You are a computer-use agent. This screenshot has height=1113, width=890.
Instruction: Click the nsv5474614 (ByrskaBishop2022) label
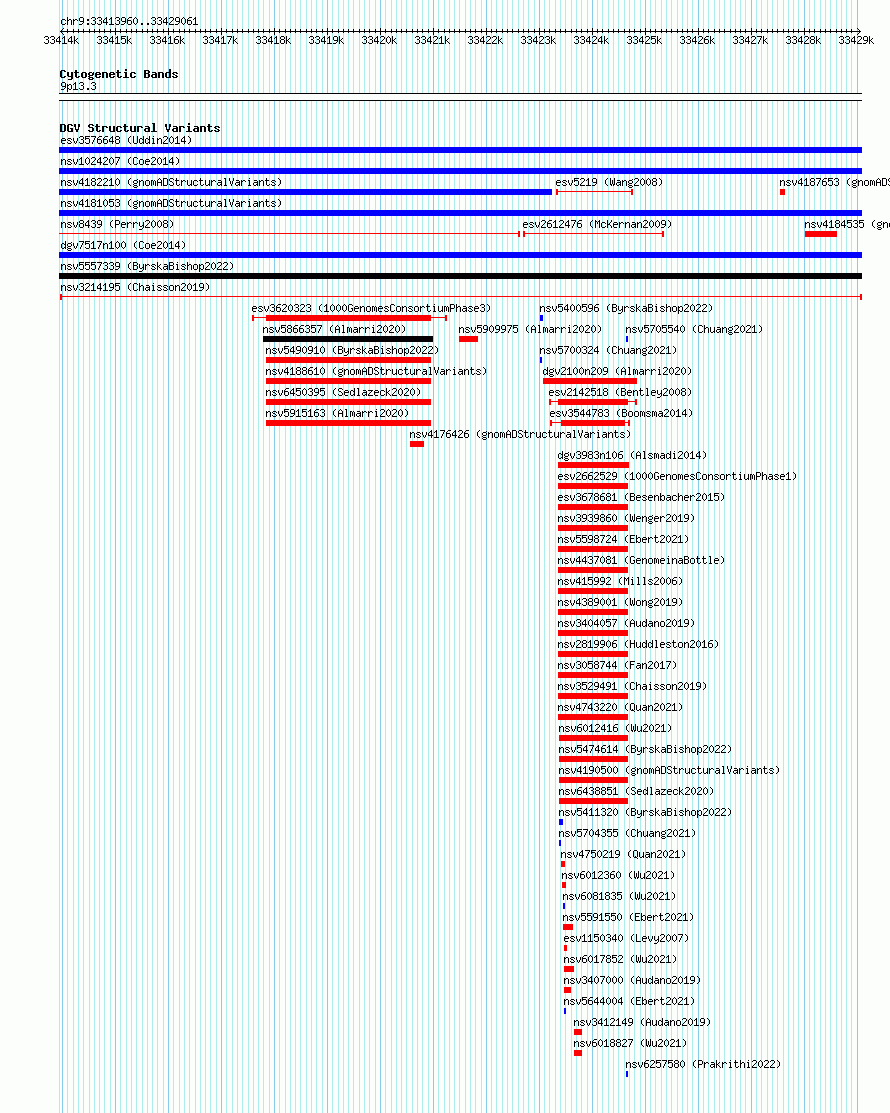tap(645, 750)
